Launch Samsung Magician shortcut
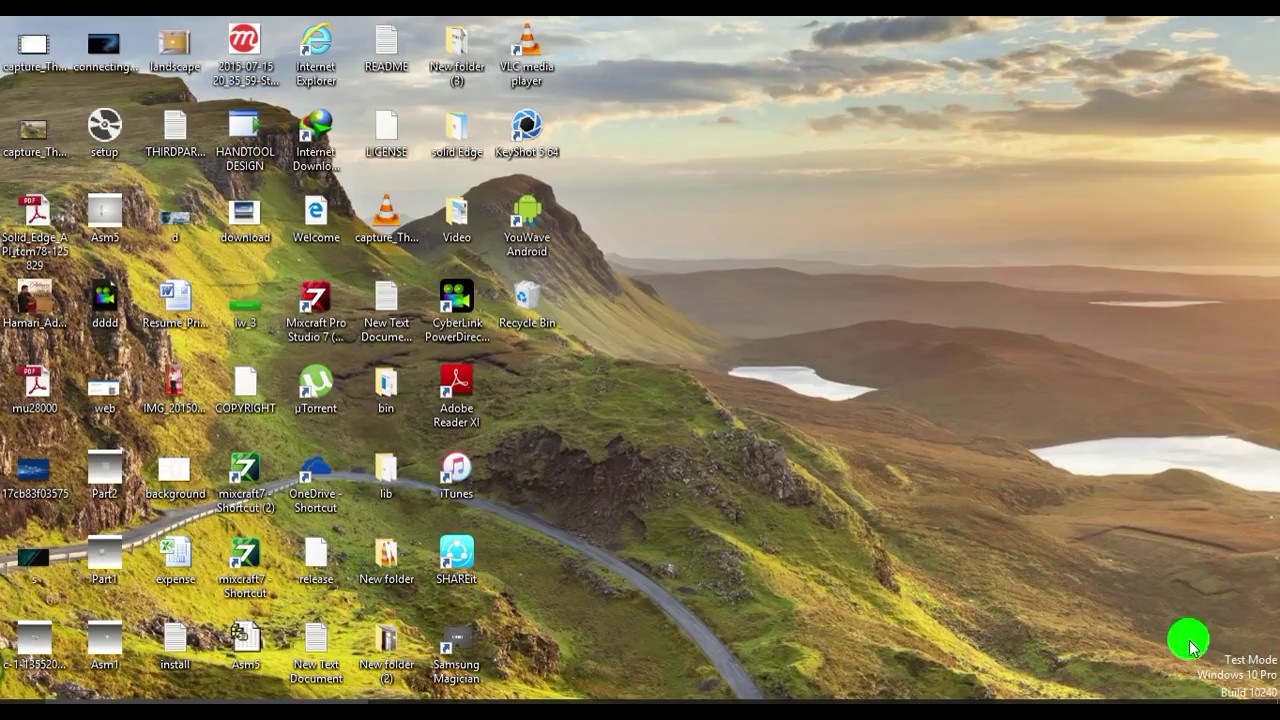Image resolution: width=1280 pixels, height=720 pixels. [x=456, y=654]
